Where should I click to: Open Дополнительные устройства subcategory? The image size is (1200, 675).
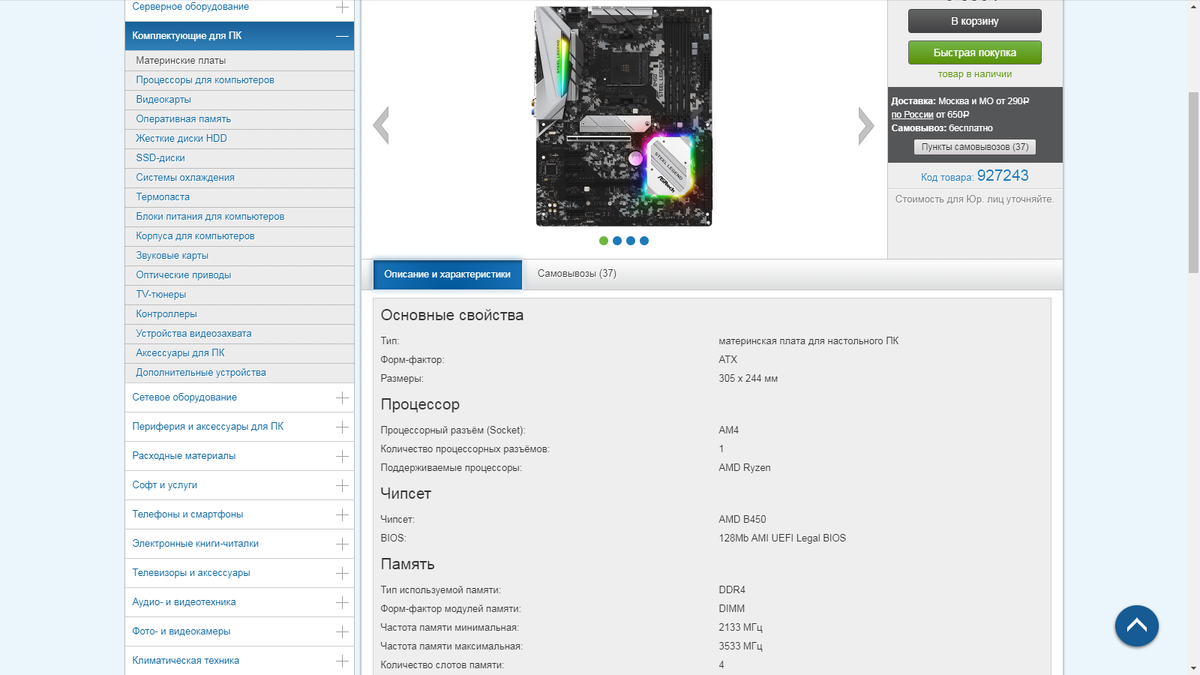[x=201, y=373]
